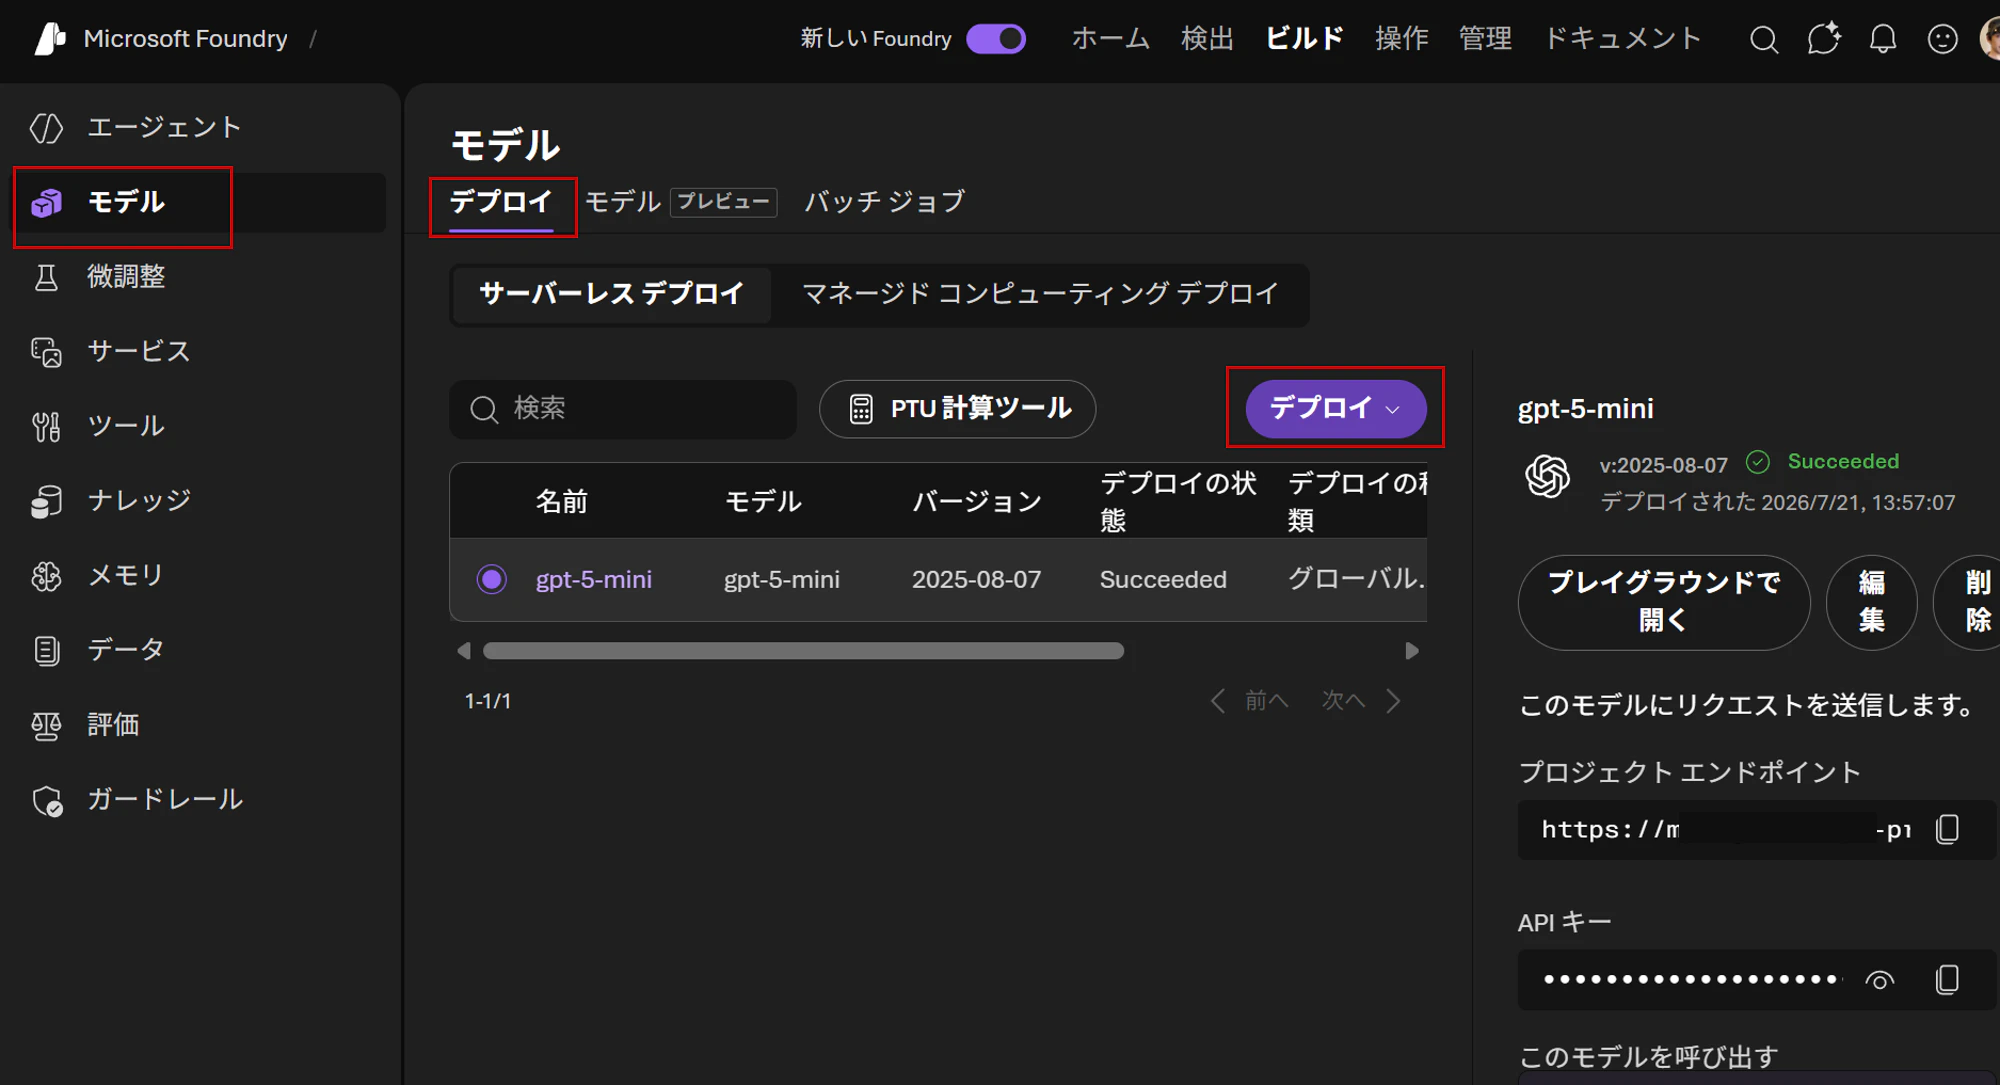Click the データ document icon
This screenshot has width=2000, height=1085.
pos(46,650)
